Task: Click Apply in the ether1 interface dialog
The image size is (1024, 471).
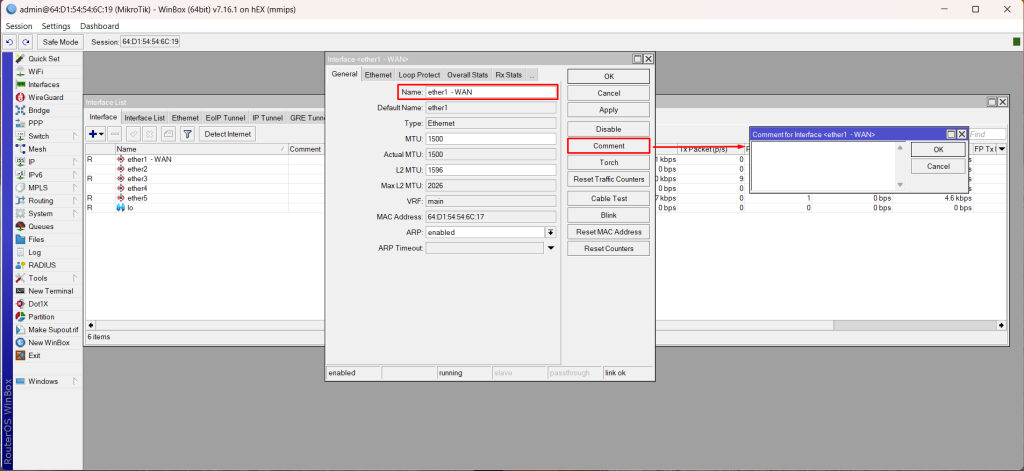Action: click(609, 110)
